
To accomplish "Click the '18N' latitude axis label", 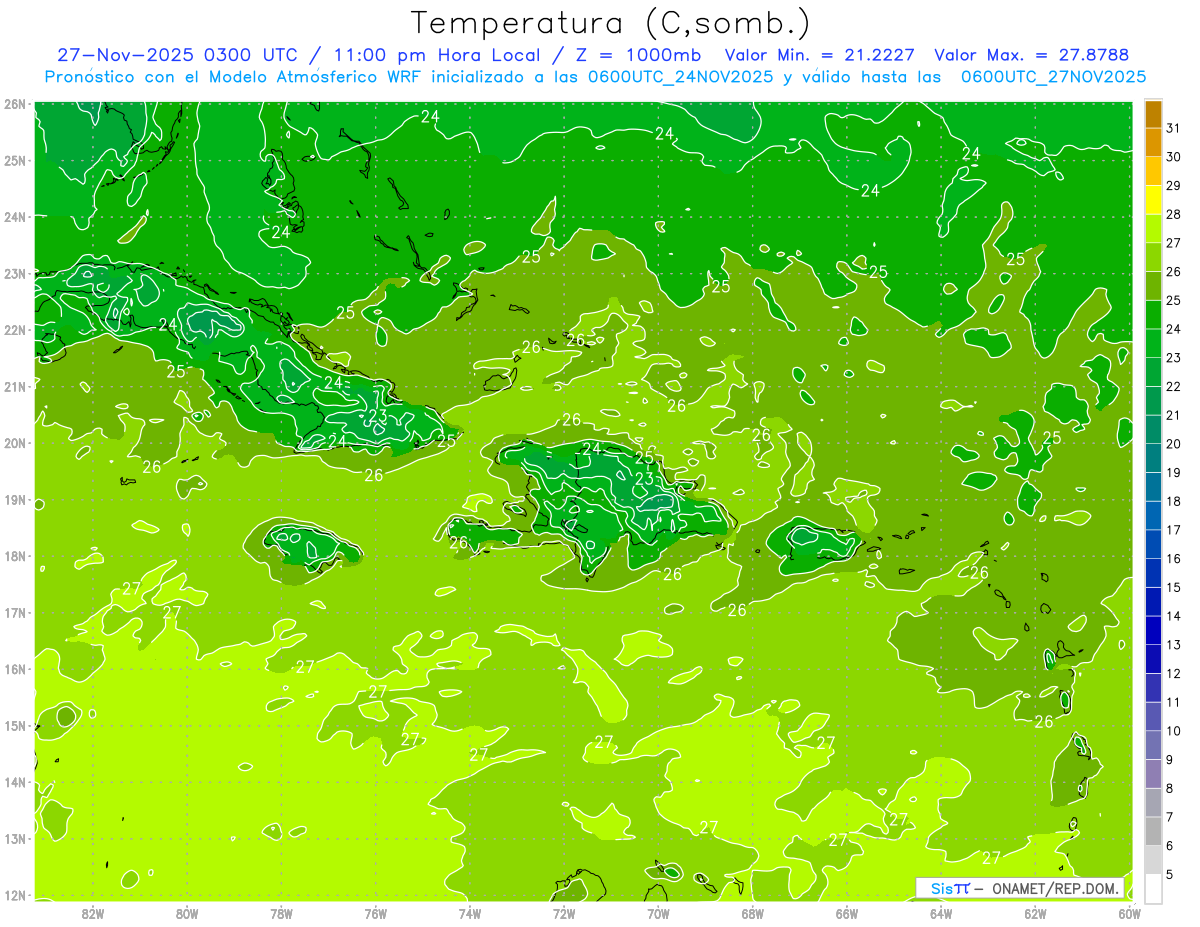I will [x=14, y=556].
